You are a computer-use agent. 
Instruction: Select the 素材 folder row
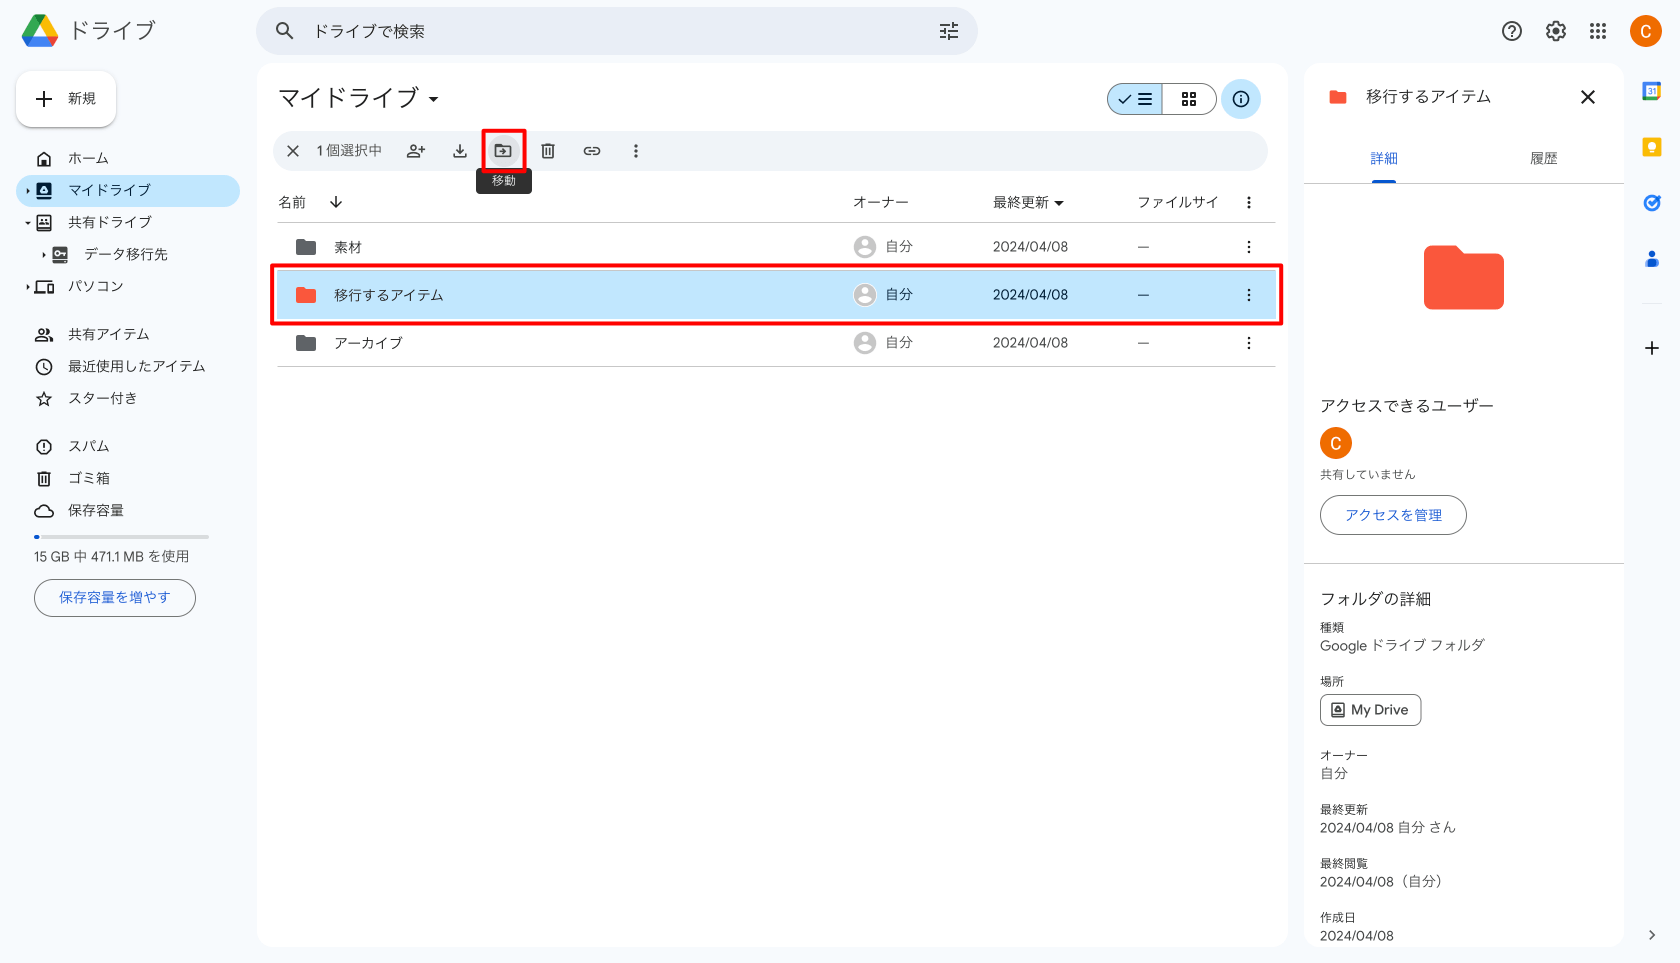[x=776, y=247]
